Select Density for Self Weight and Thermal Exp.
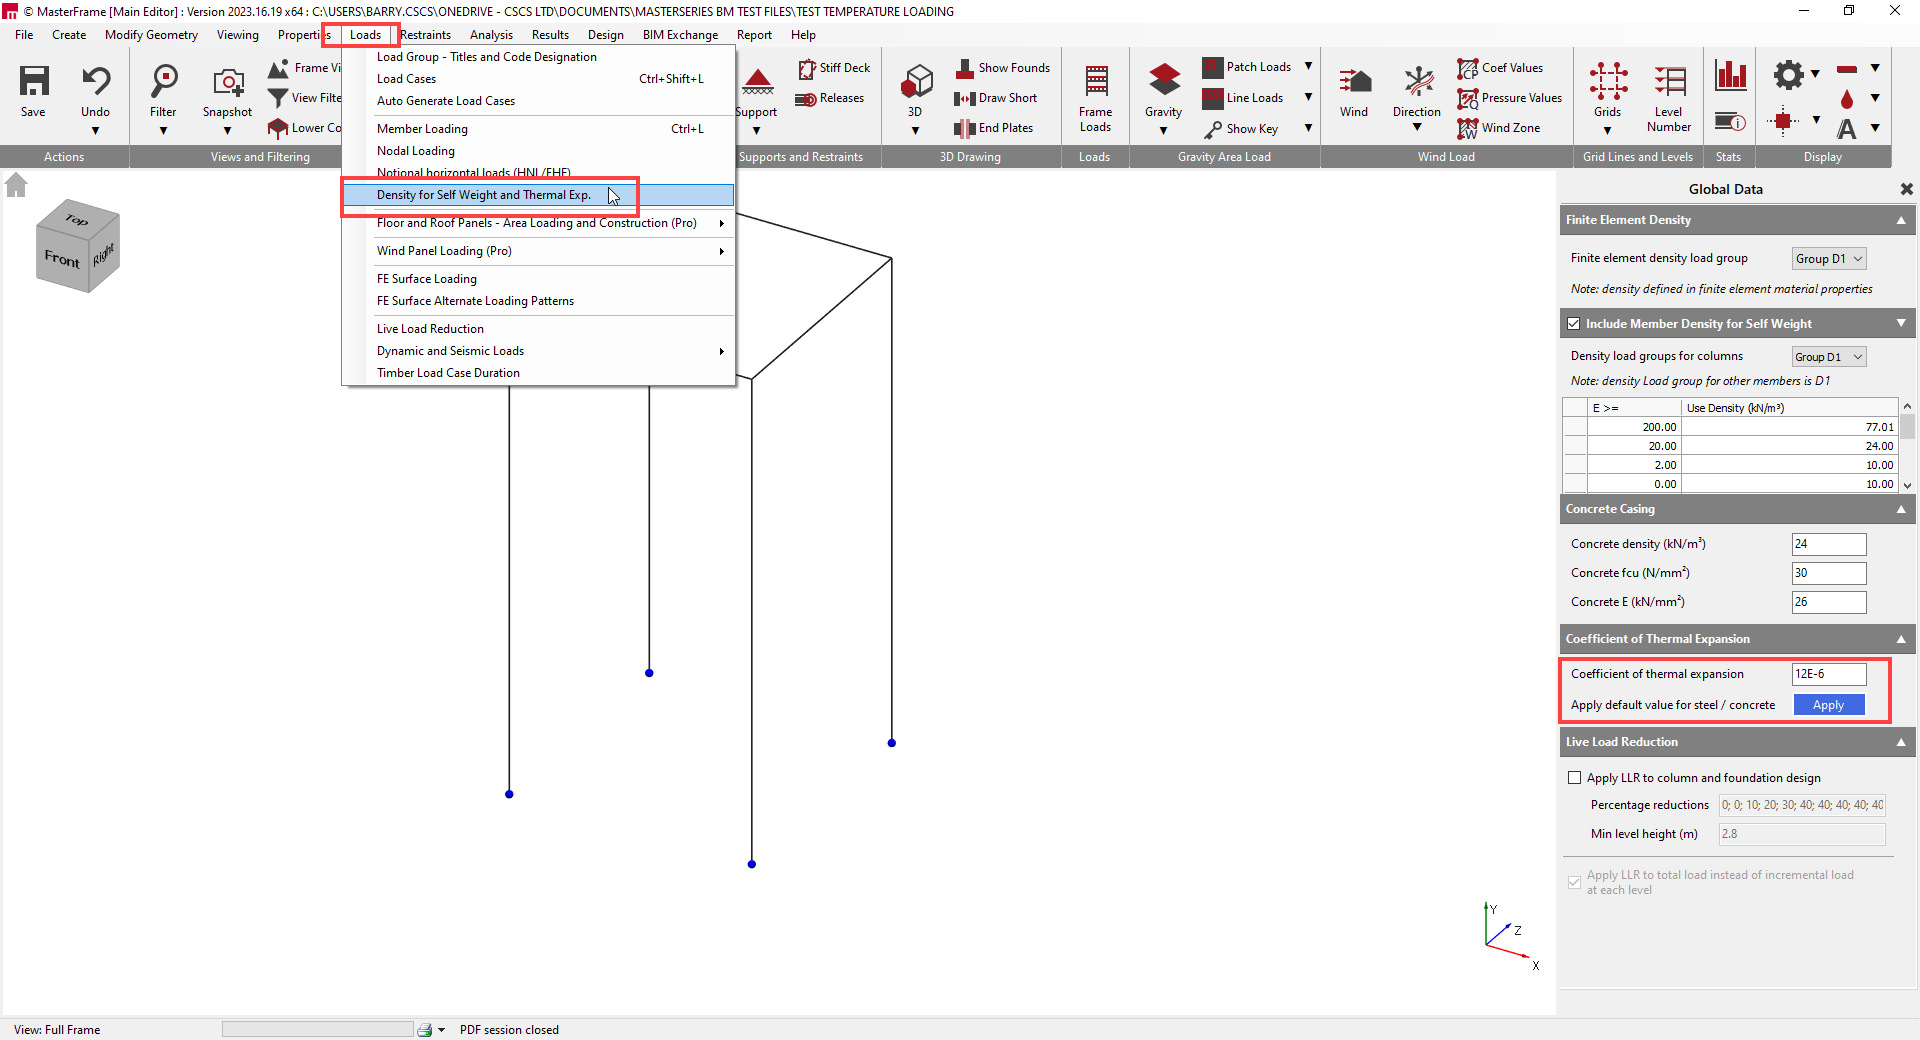The image size is (1920, 1040). [x=538, y=195]
